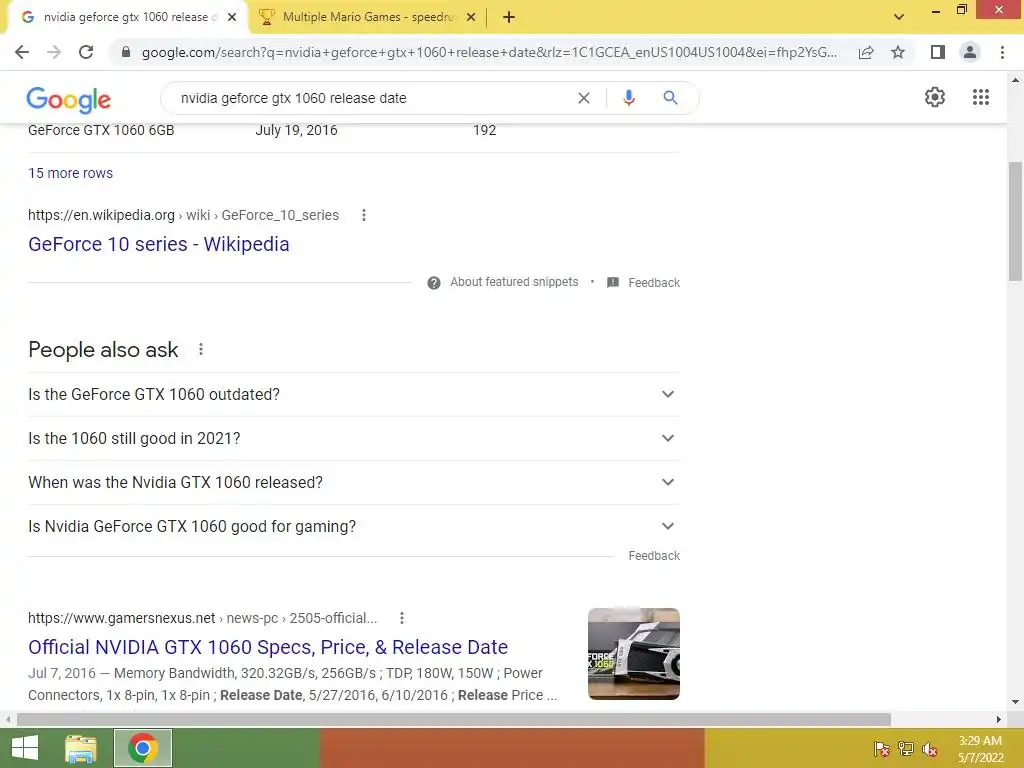Click the horizontal scrollbar thumb
The height and width of the screenshot is (768, 1024).
[x=454, y=720]
